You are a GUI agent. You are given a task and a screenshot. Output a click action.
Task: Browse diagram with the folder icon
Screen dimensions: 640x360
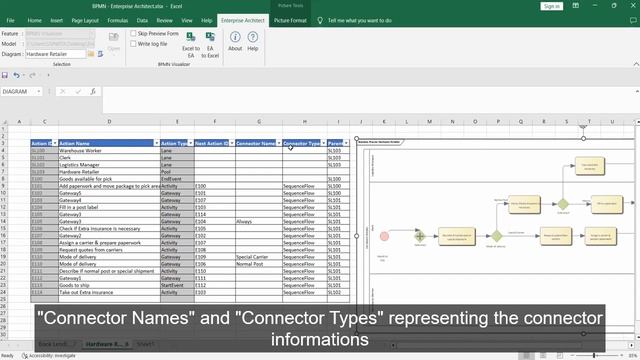[91, 54]
